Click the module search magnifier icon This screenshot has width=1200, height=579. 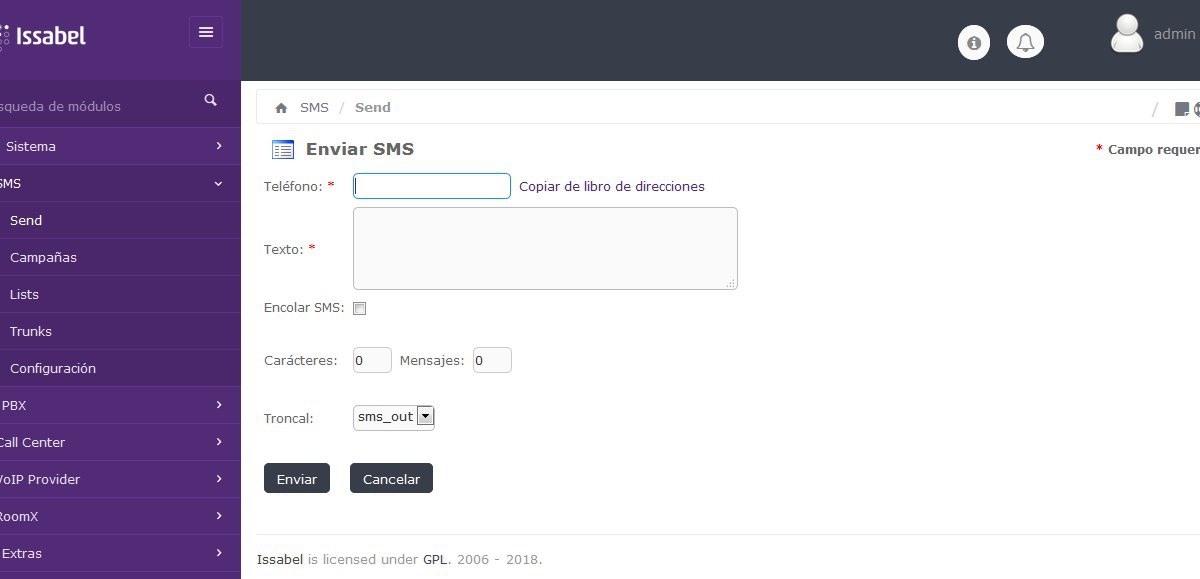pos(211,100)
